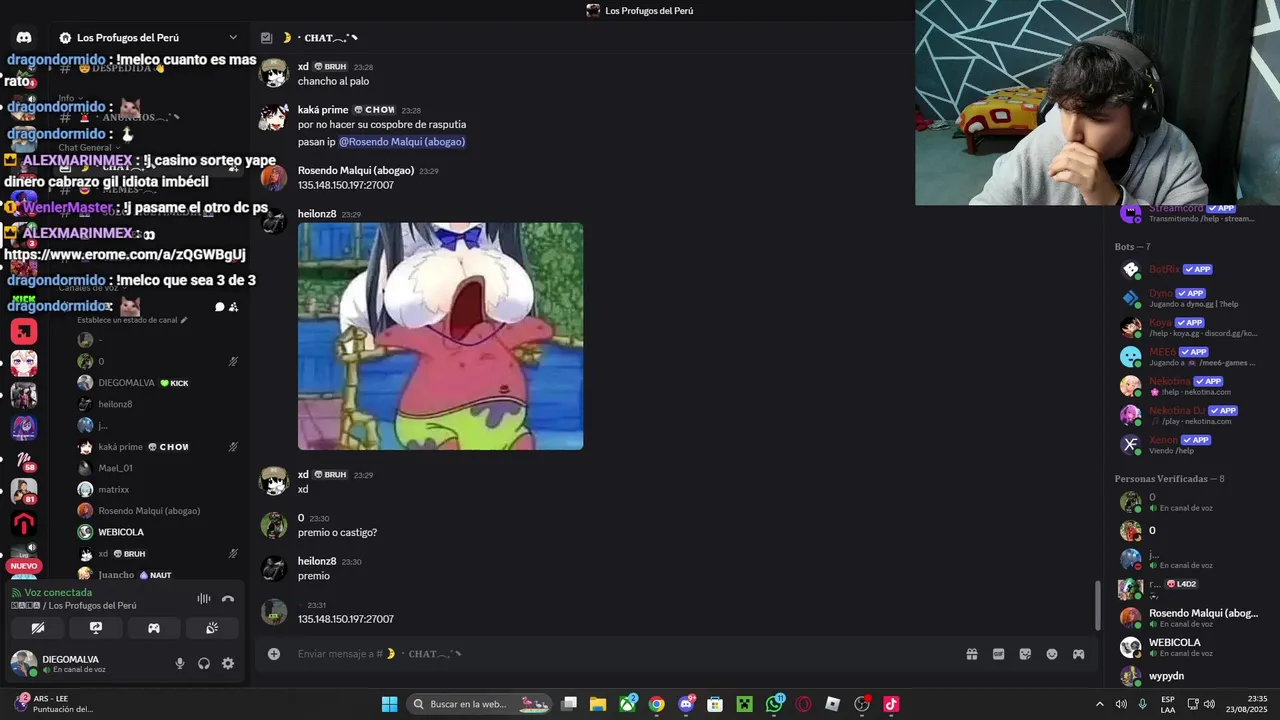Start an activity with controller icon

[x=154, y=628]
